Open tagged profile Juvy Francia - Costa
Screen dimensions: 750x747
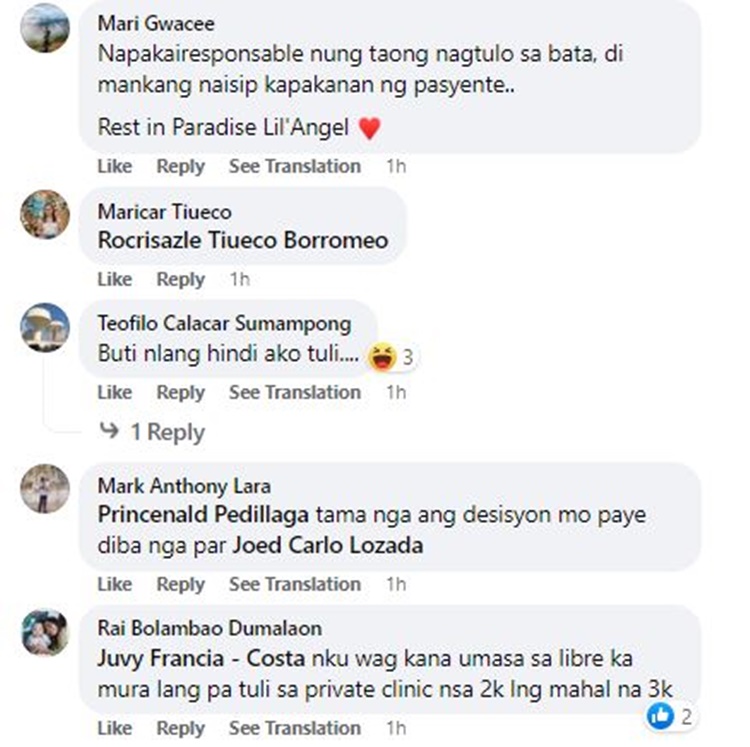click(201, 658)
